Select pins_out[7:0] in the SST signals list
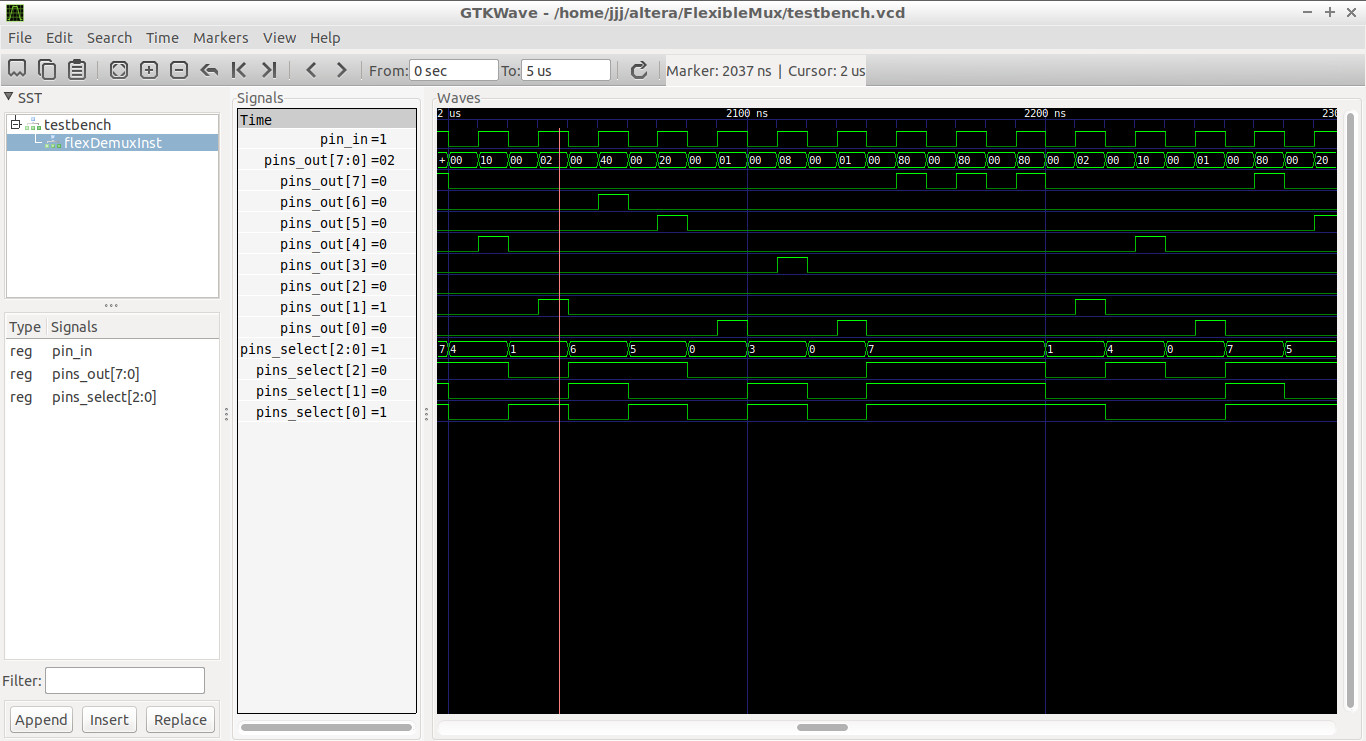Viewport: 1366px width, 741px height. click(112, 374)
